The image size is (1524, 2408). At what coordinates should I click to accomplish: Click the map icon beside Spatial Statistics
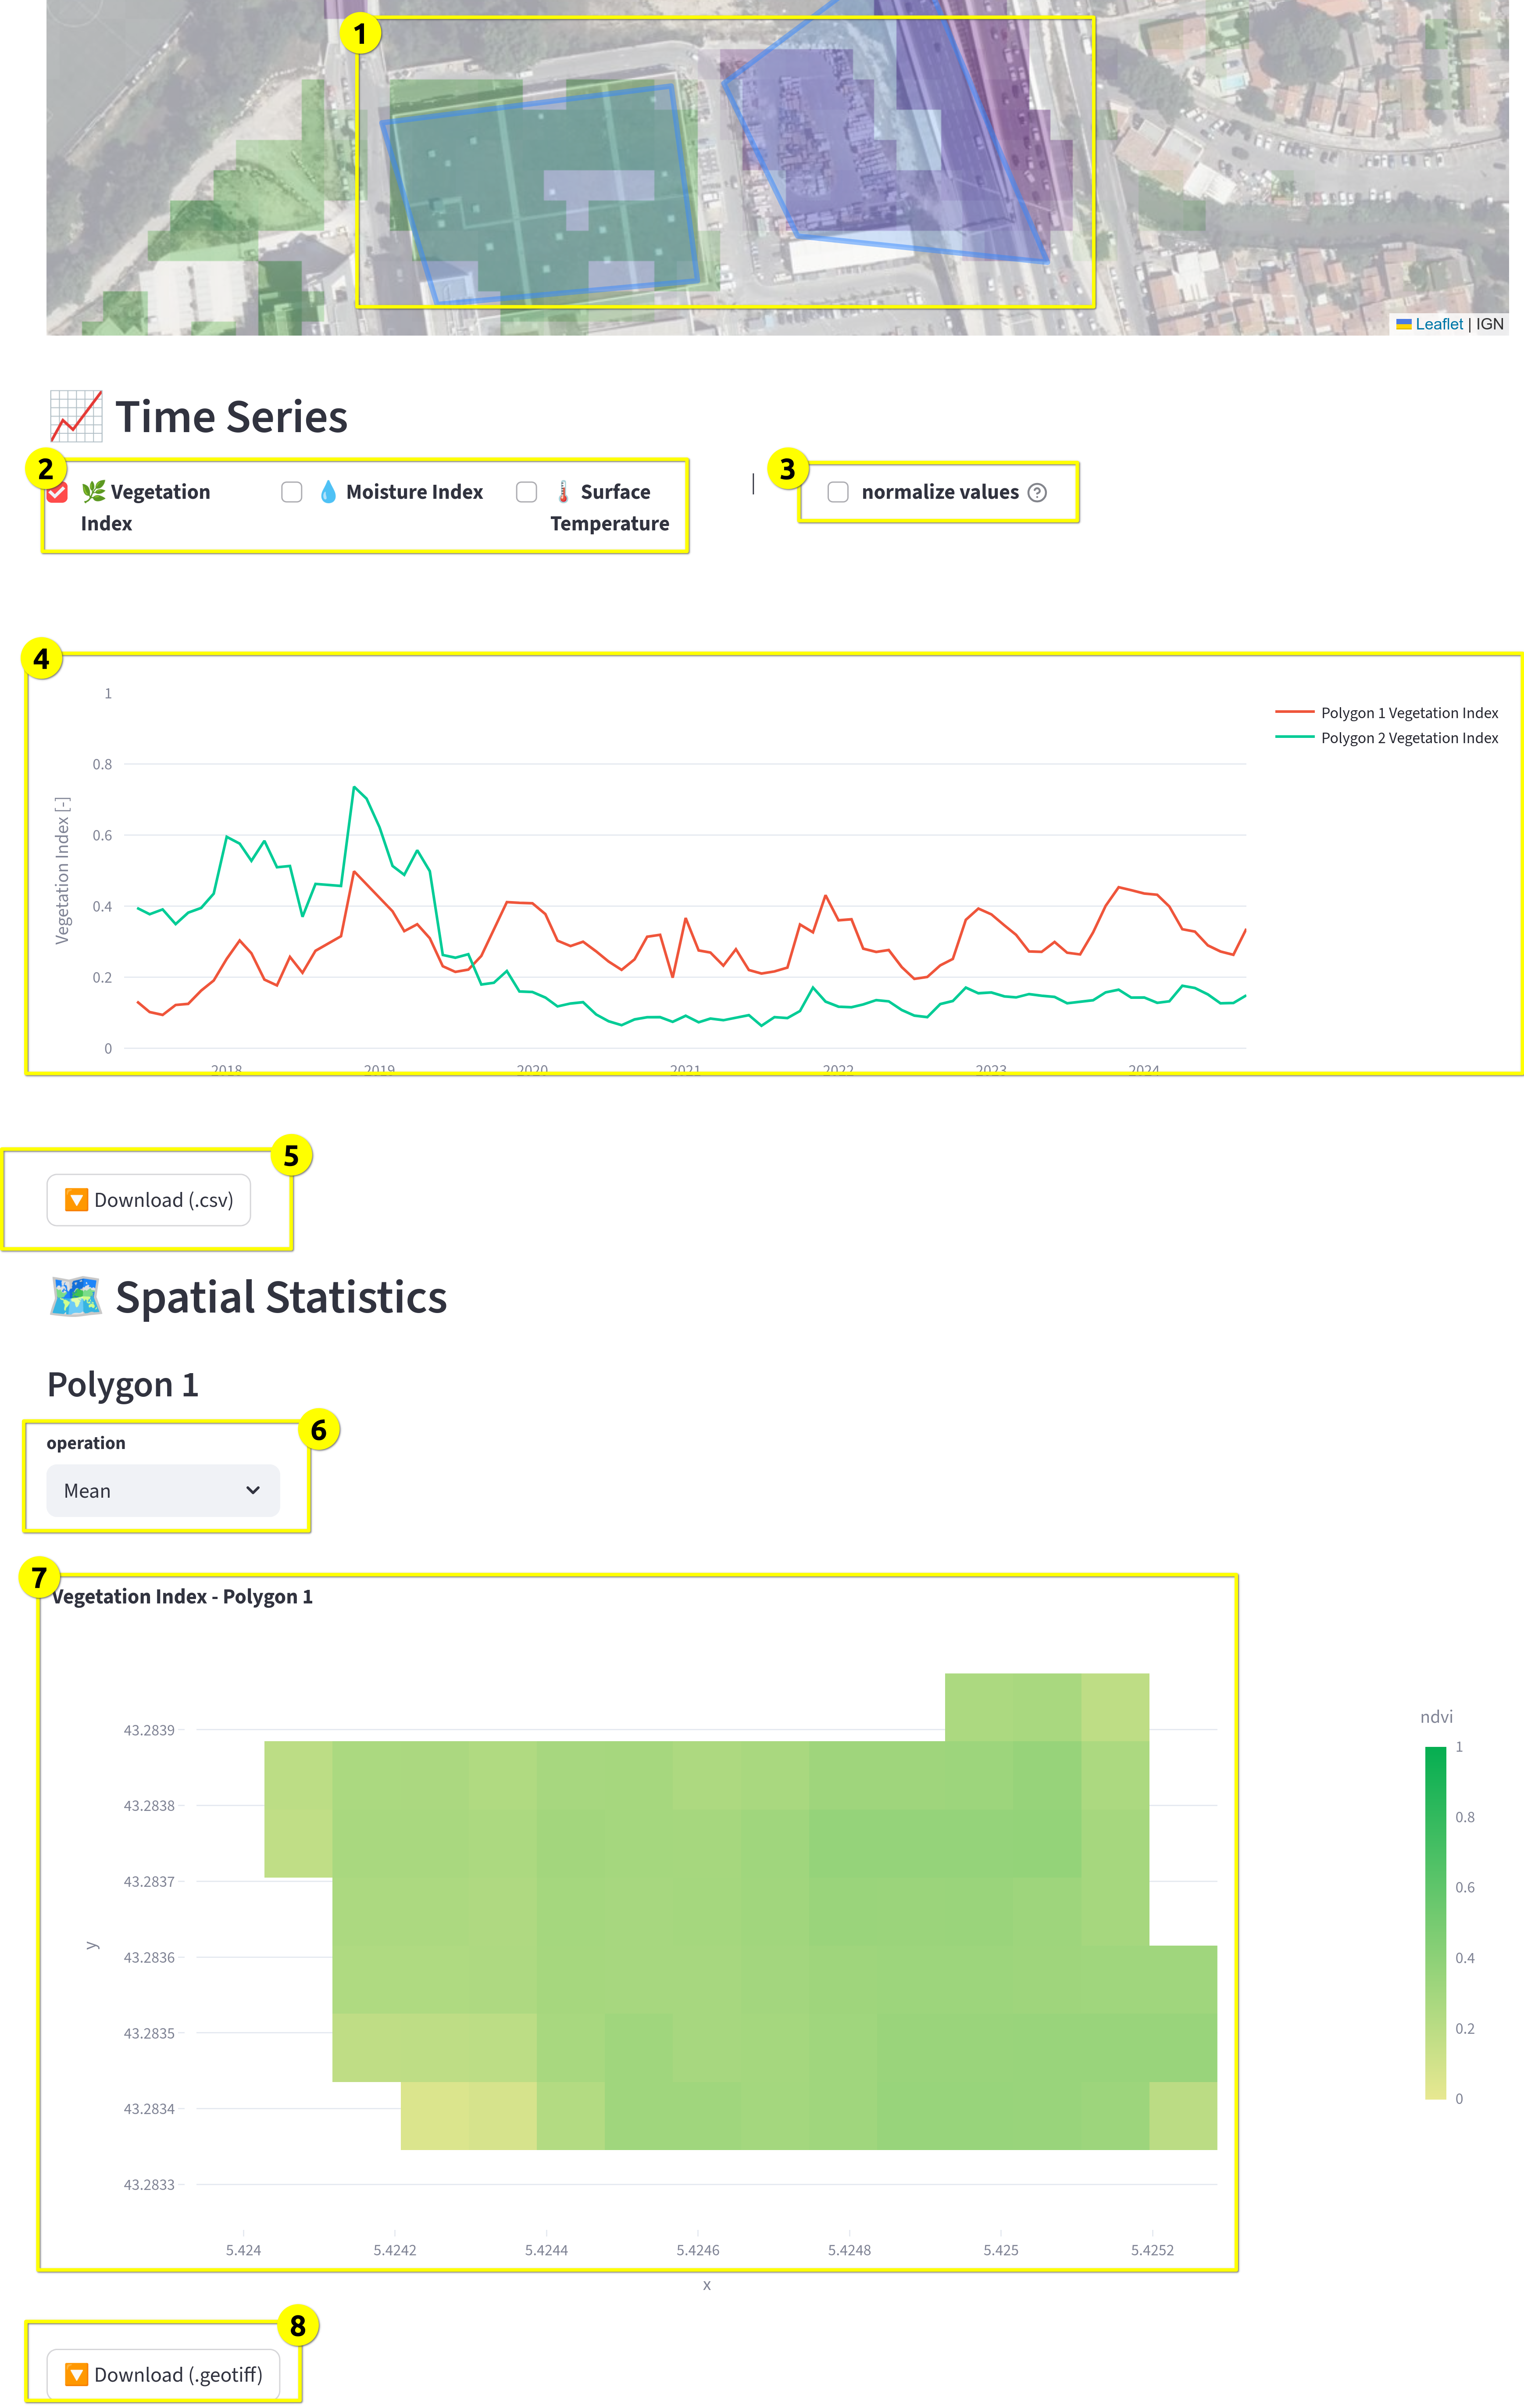tap(76, 1296)
